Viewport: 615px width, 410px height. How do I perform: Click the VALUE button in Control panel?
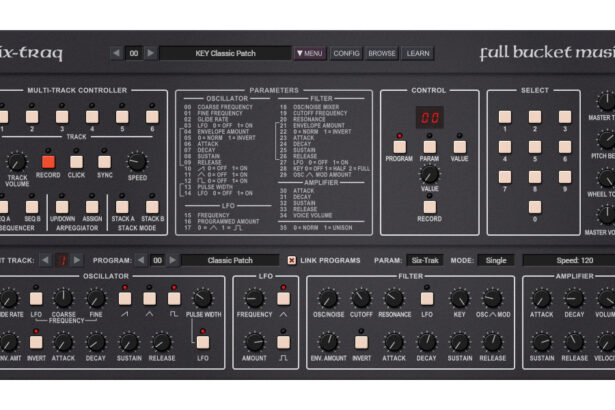(460, 147)
